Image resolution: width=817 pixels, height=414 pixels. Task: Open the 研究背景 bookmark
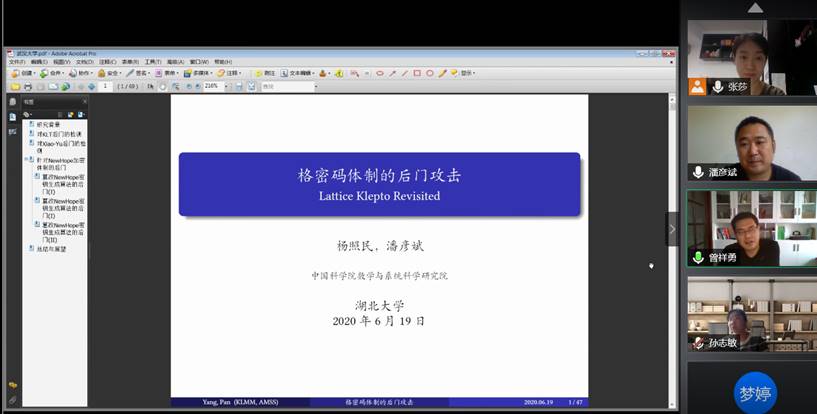click(x=48, y=124)
